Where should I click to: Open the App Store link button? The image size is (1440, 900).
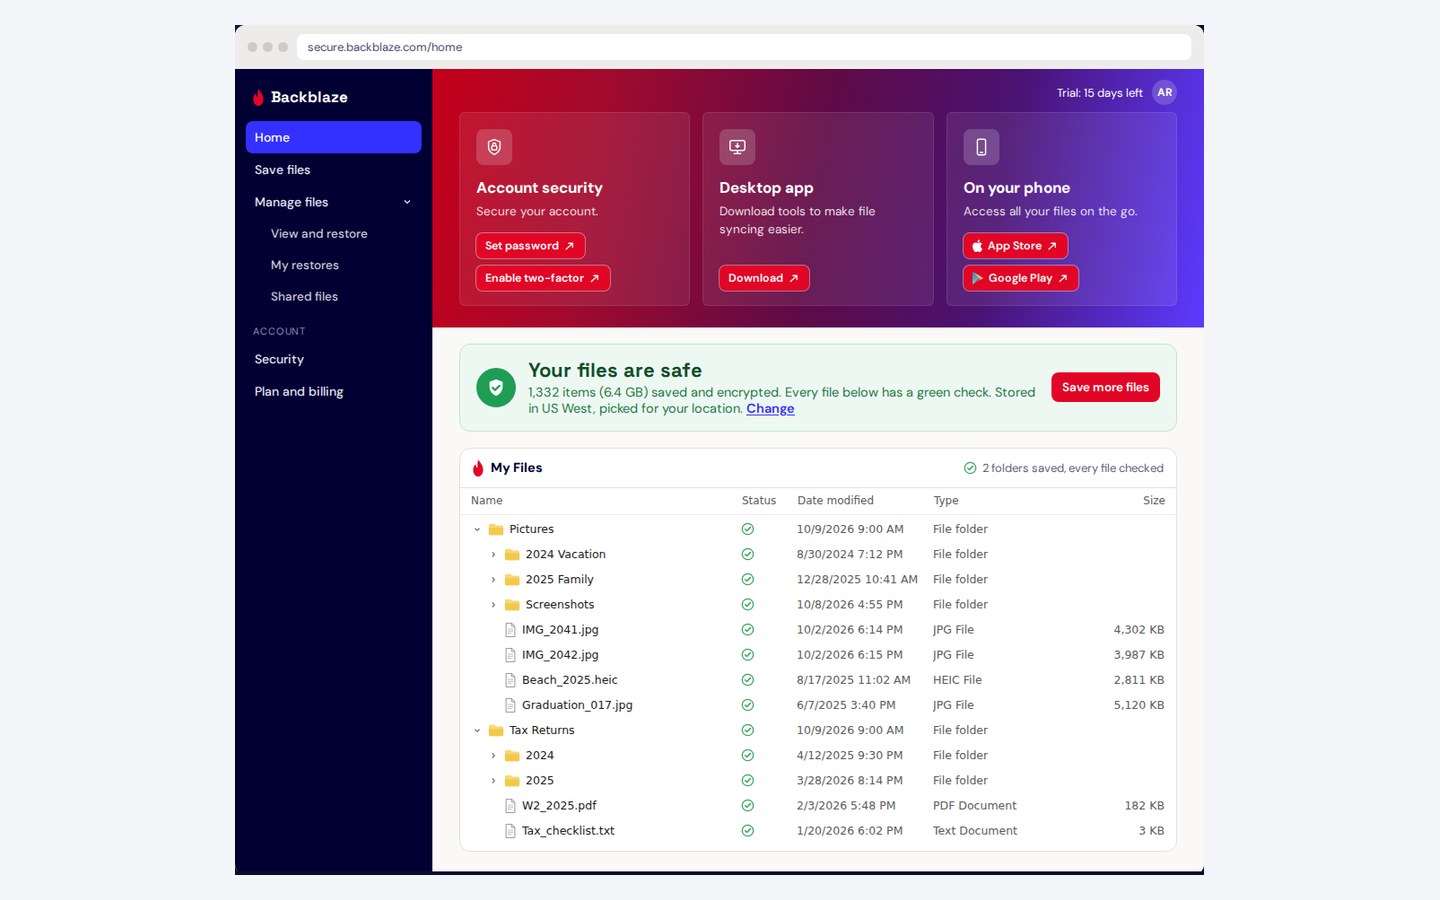1015,246
